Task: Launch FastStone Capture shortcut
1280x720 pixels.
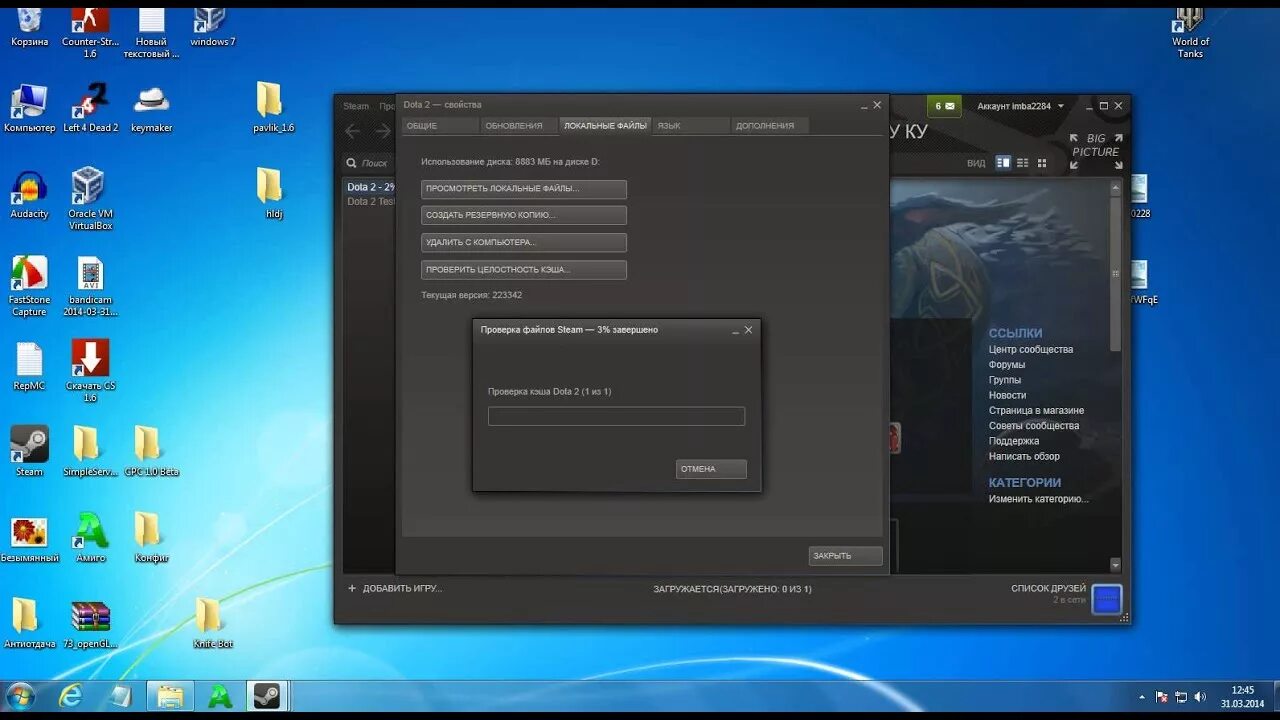Action: coord(29,287)
